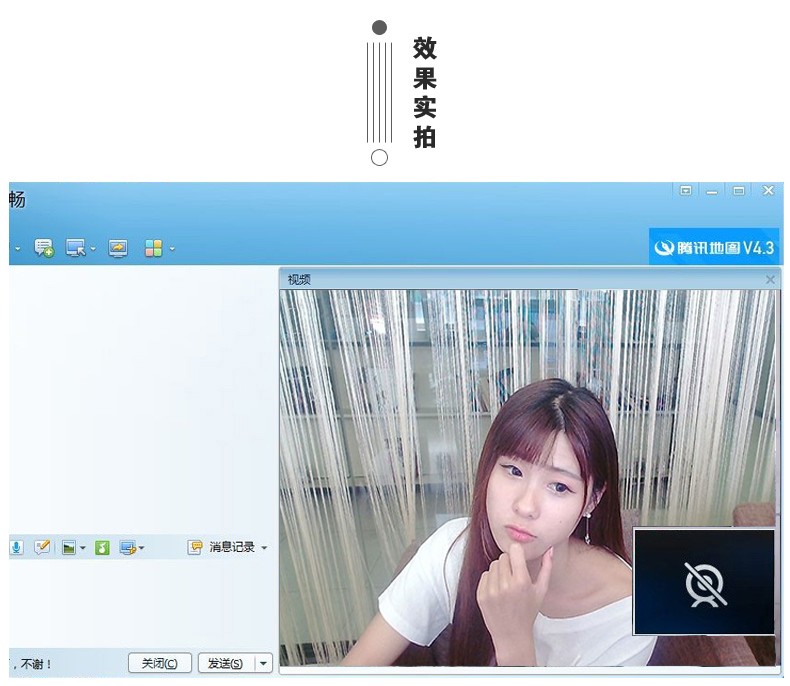Open the 消息记录 message history icon
790x686 pixels.
pos(195,547)
